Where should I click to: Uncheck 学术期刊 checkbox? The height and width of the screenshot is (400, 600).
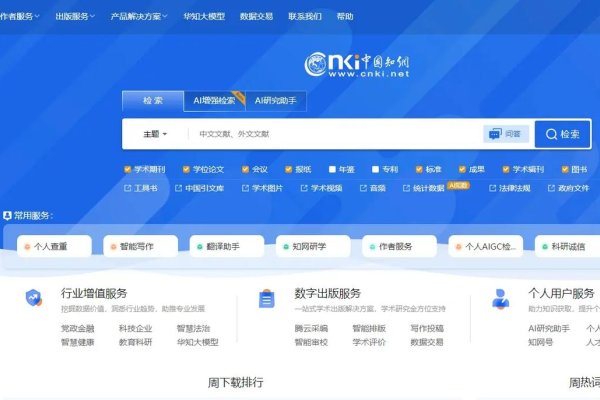pyautogui.click(x=128, y=169)
